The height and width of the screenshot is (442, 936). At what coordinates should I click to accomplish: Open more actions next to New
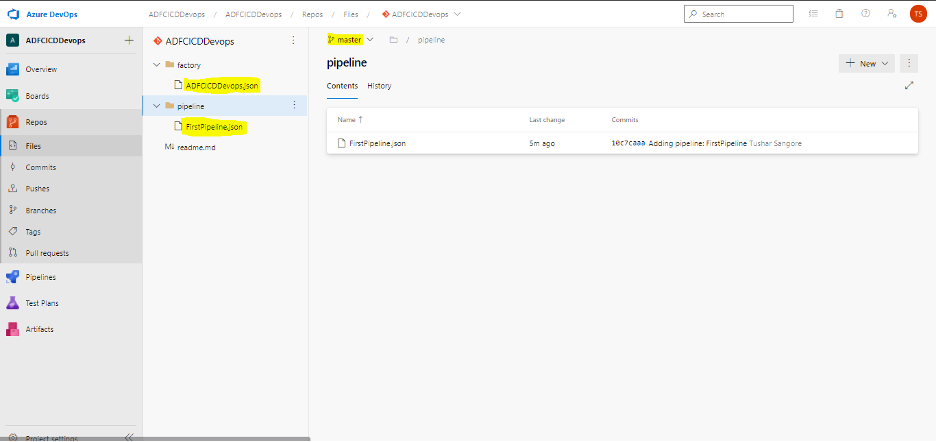coord(909,63)
